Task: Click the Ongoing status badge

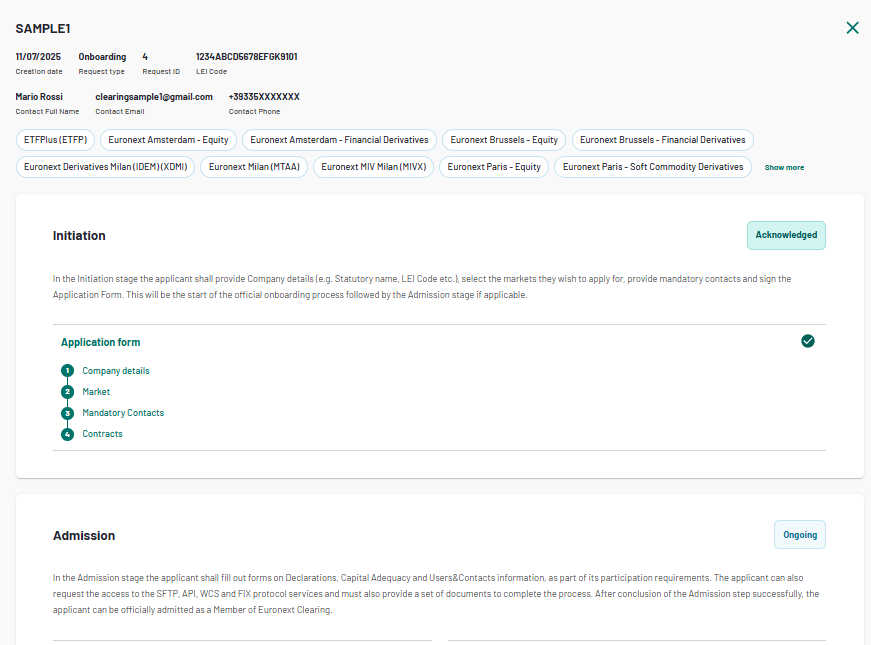Action: [x=800, y=534]
